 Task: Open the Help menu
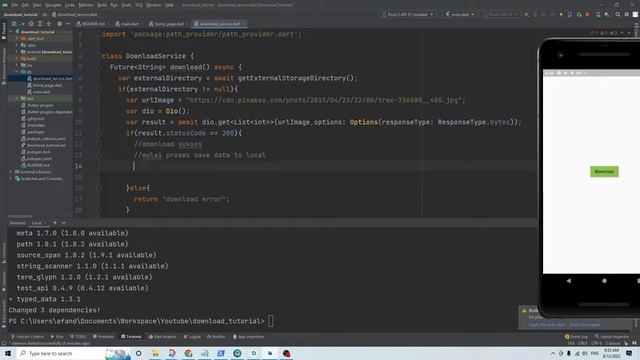[169, 5]
